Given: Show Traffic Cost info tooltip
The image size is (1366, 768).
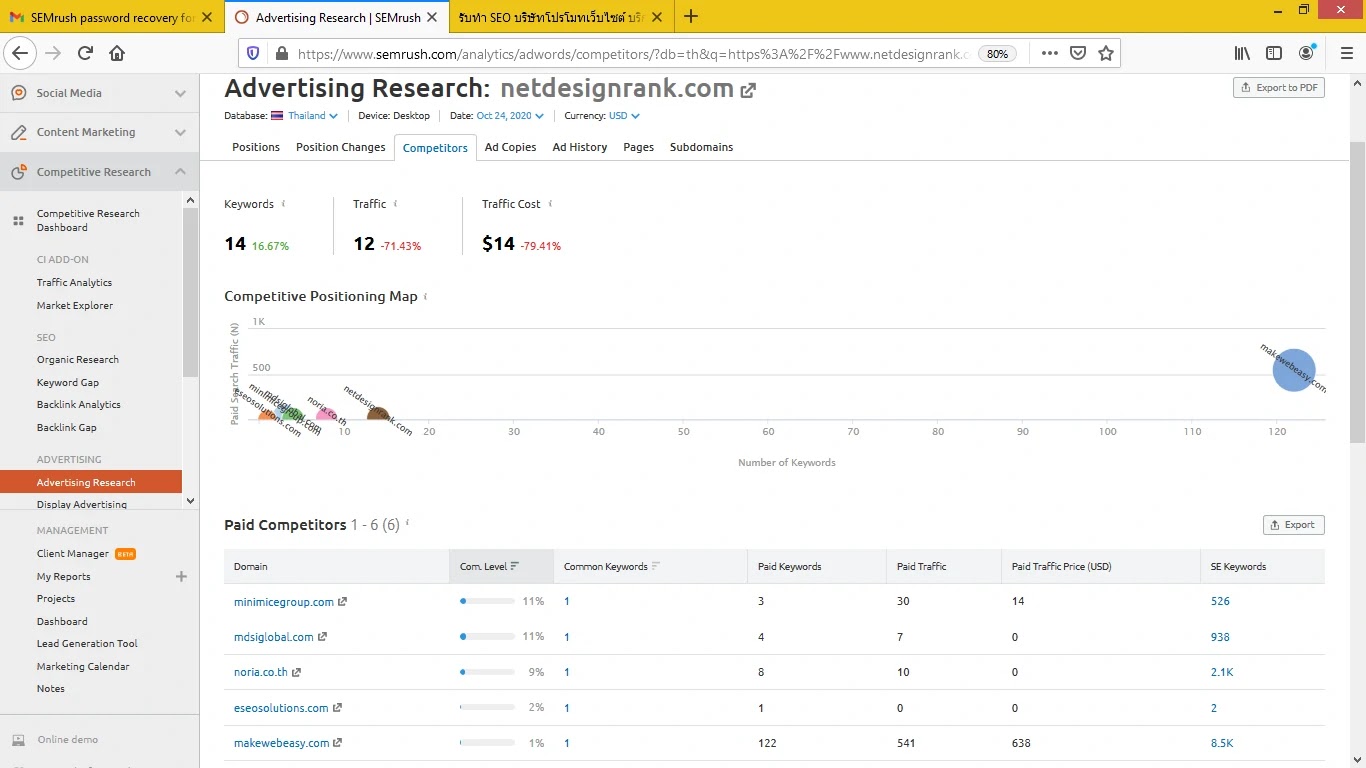Looking at the screenshot, I should coord(550,204).
